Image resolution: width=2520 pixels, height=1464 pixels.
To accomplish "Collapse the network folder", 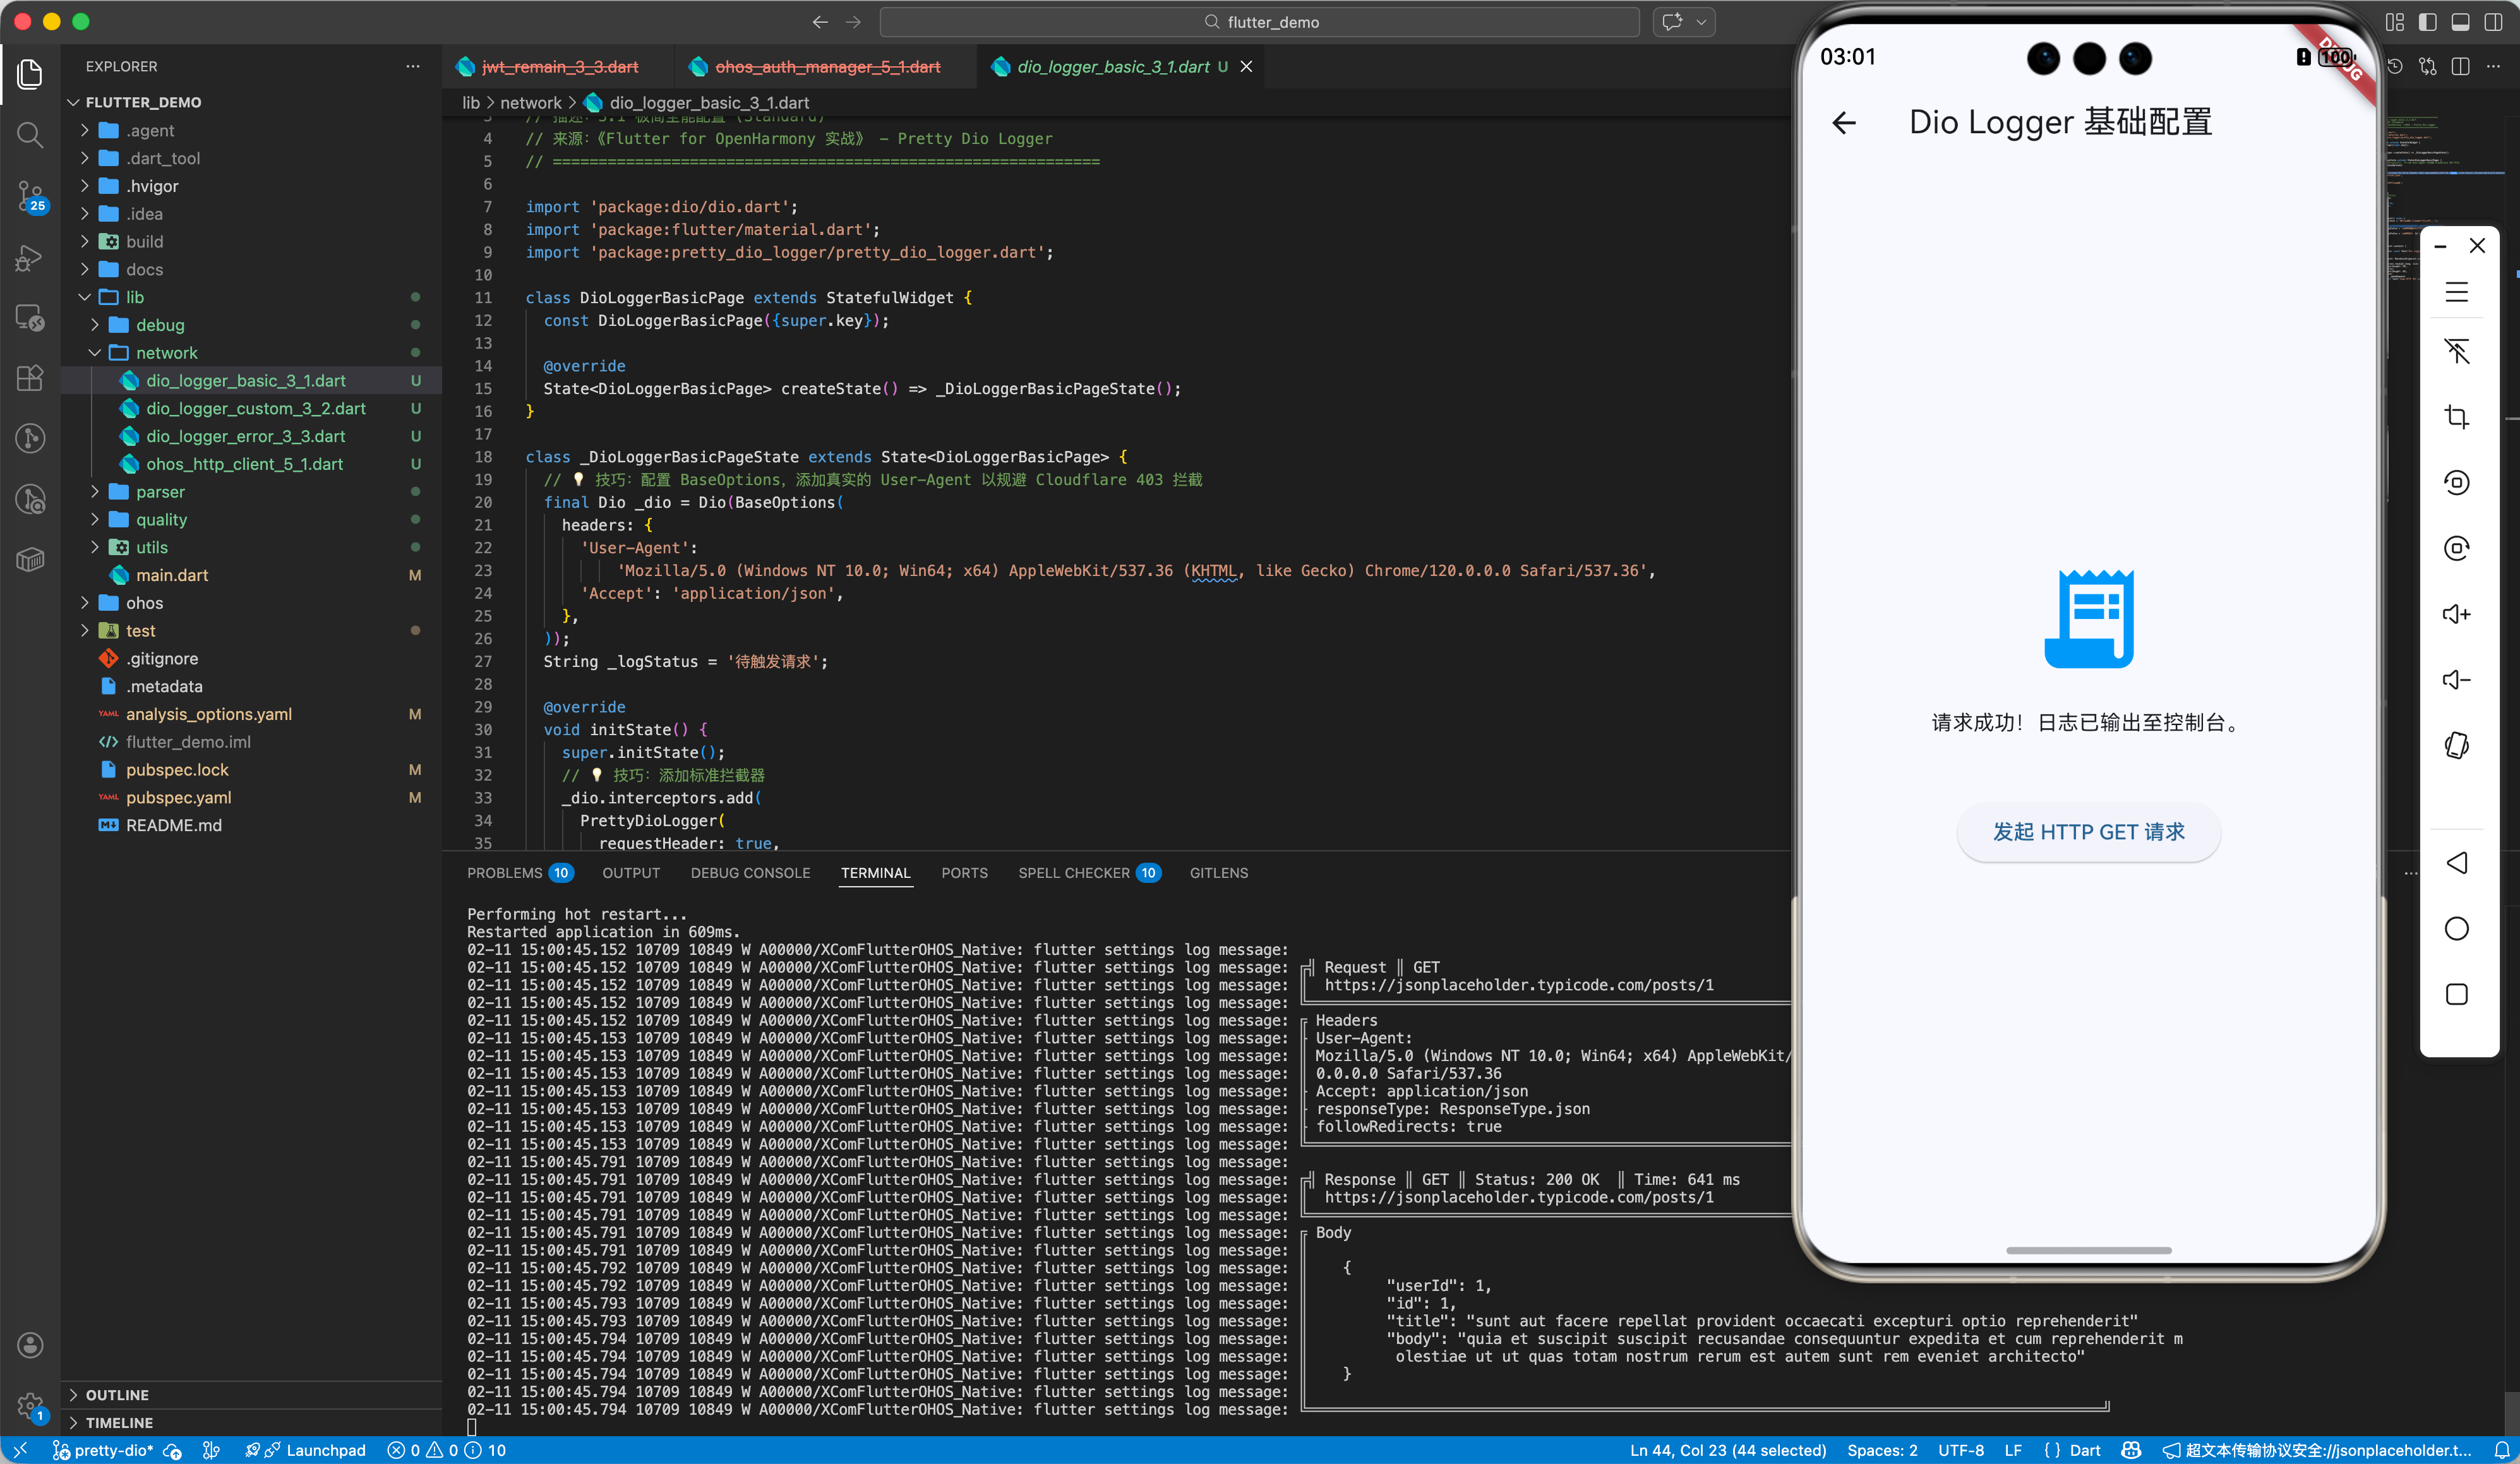I will [166, 353].
